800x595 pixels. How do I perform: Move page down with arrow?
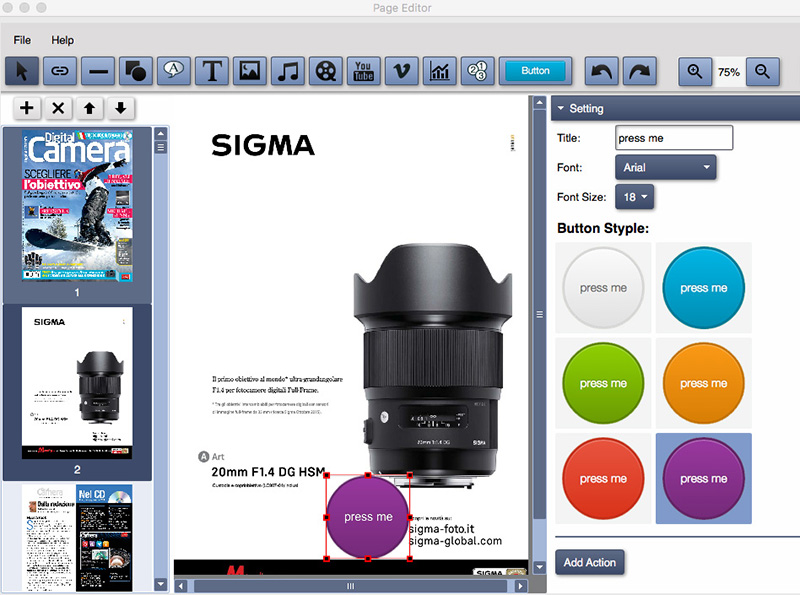120,108
